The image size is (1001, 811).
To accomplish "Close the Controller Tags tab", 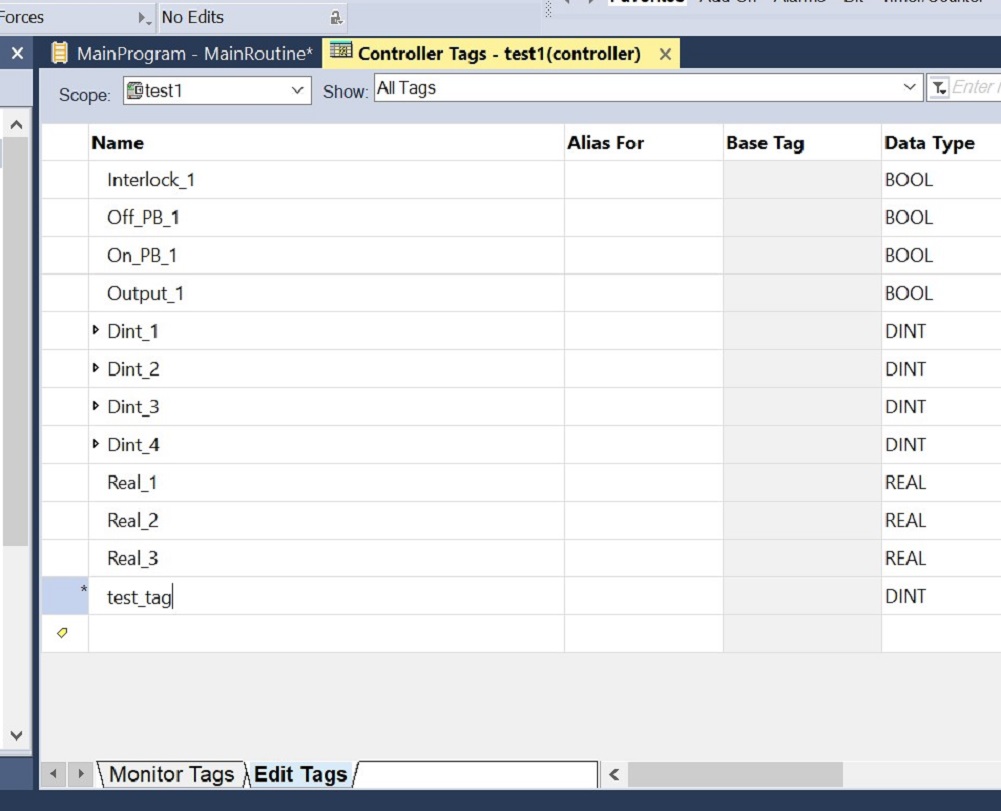I will click(666, 53).
